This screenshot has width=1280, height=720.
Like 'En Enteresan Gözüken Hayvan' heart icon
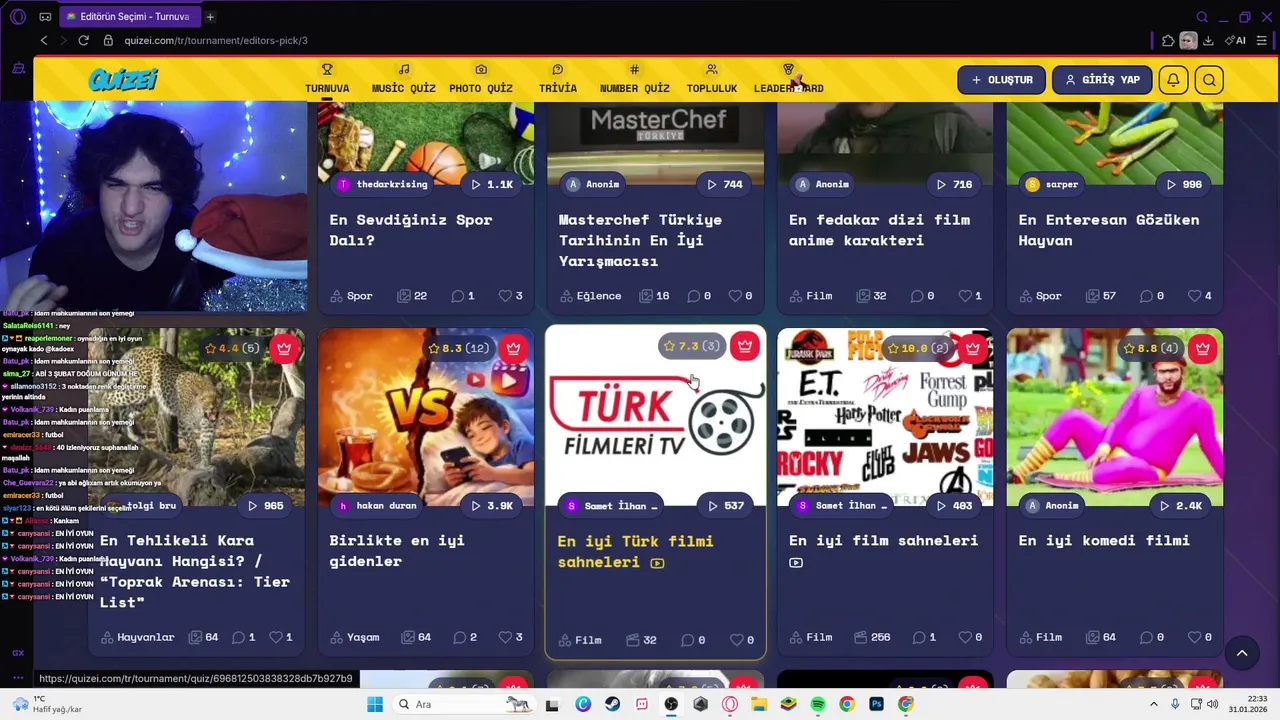click(x=1194, y=296)
